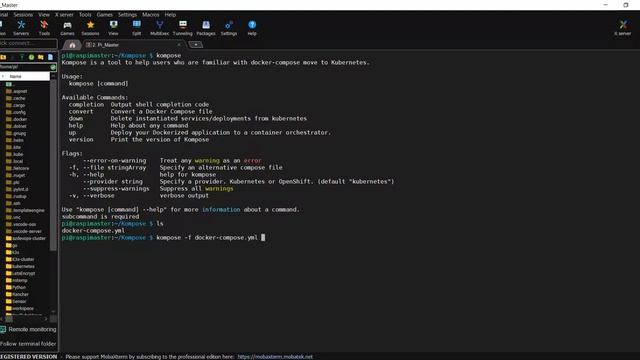
Task: Open the Macros menu
Action: [x=151, y=15]
